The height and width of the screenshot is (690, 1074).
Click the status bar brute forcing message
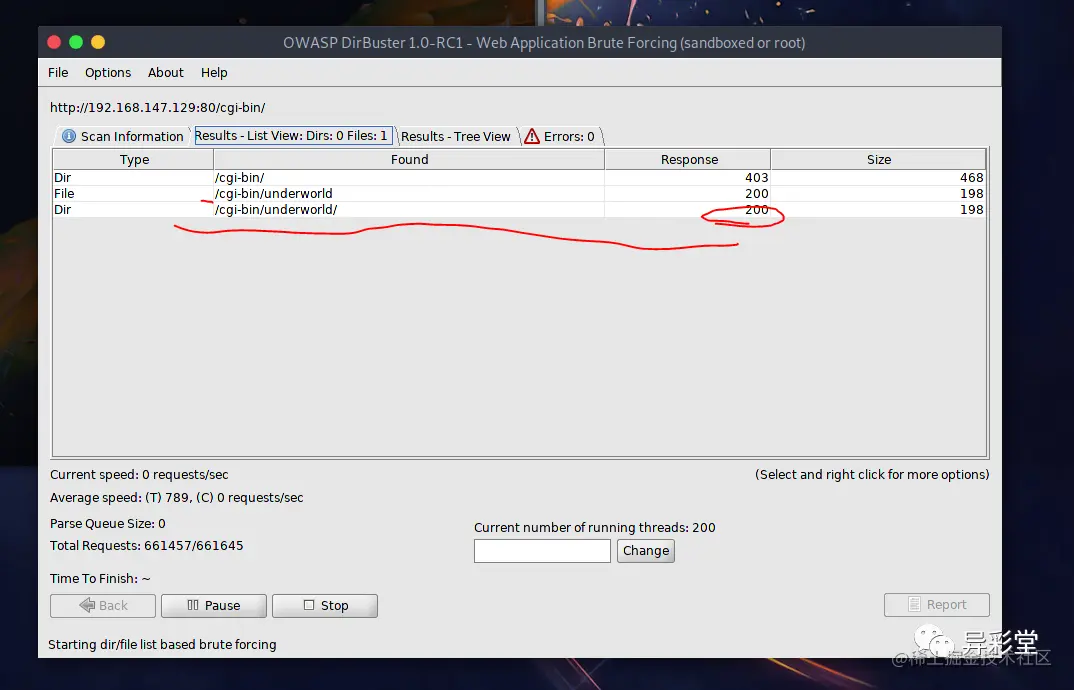[162, 645]
